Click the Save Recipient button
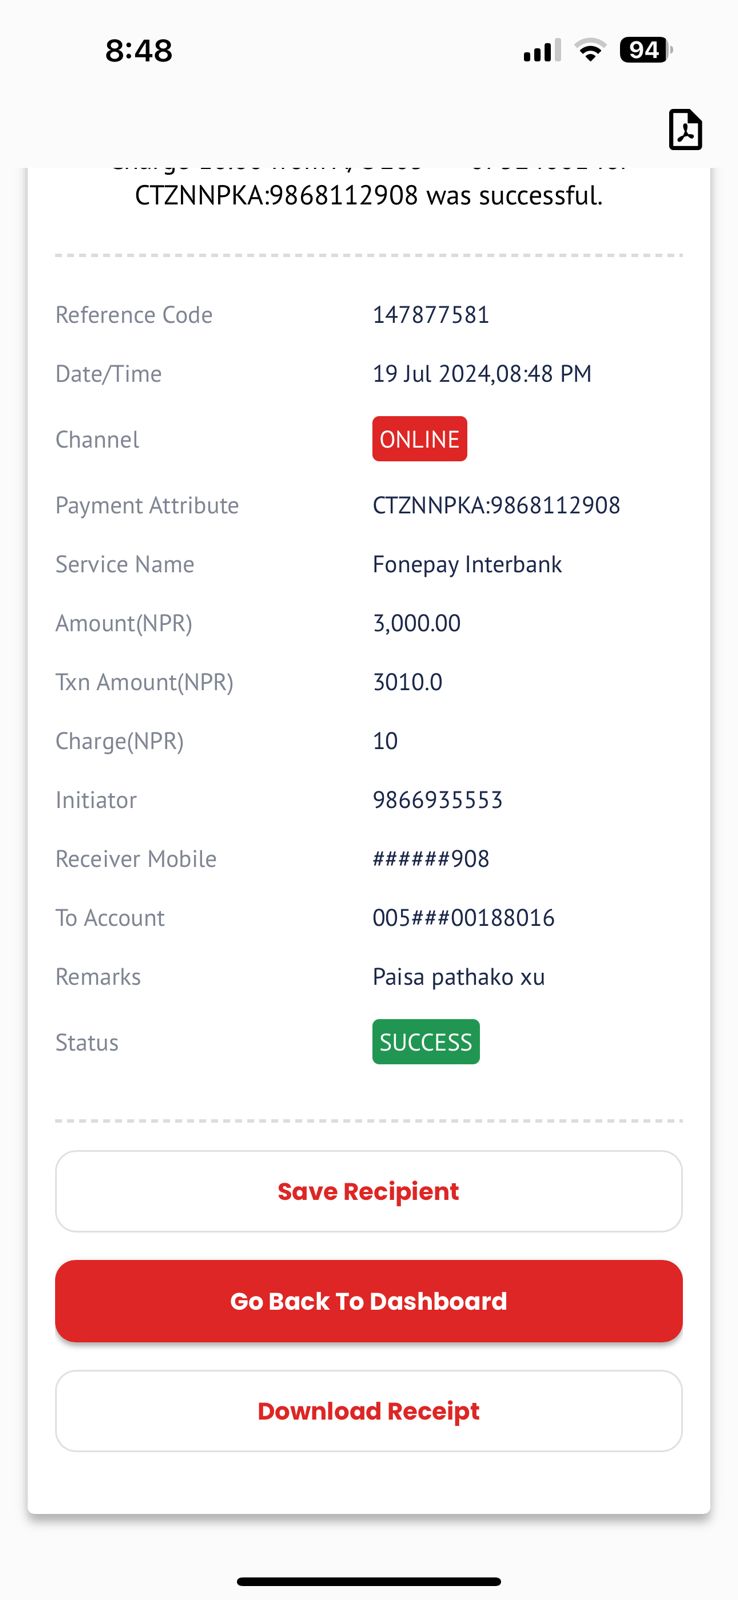The height and width of the screenshot is (1600, 738). click(369, 1191)
